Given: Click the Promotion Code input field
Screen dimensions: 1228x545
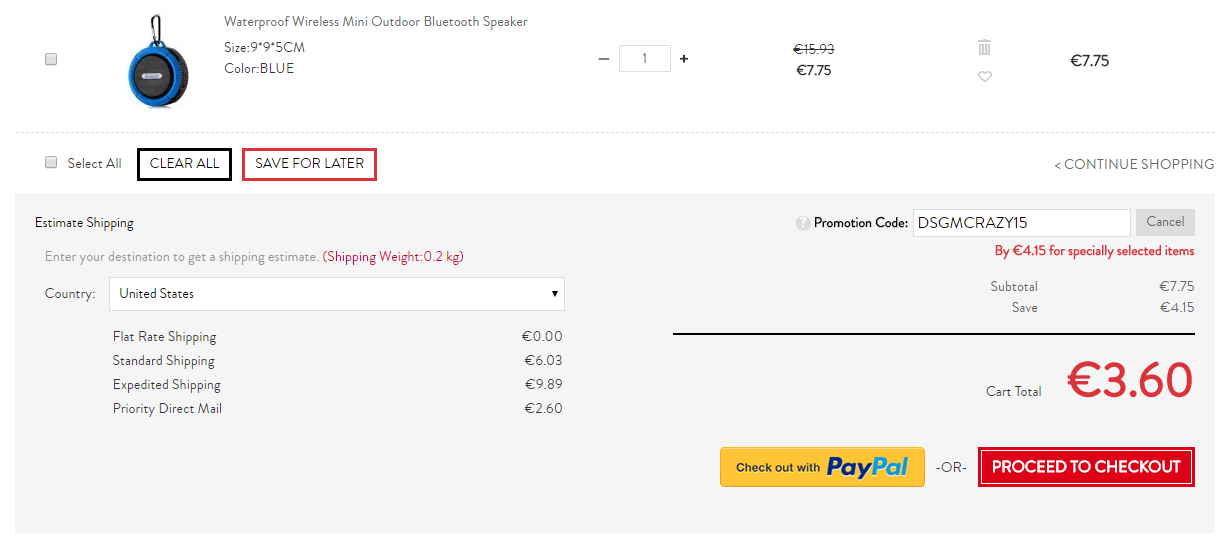Looking at the screenshot, I should tap(1021, 223).
